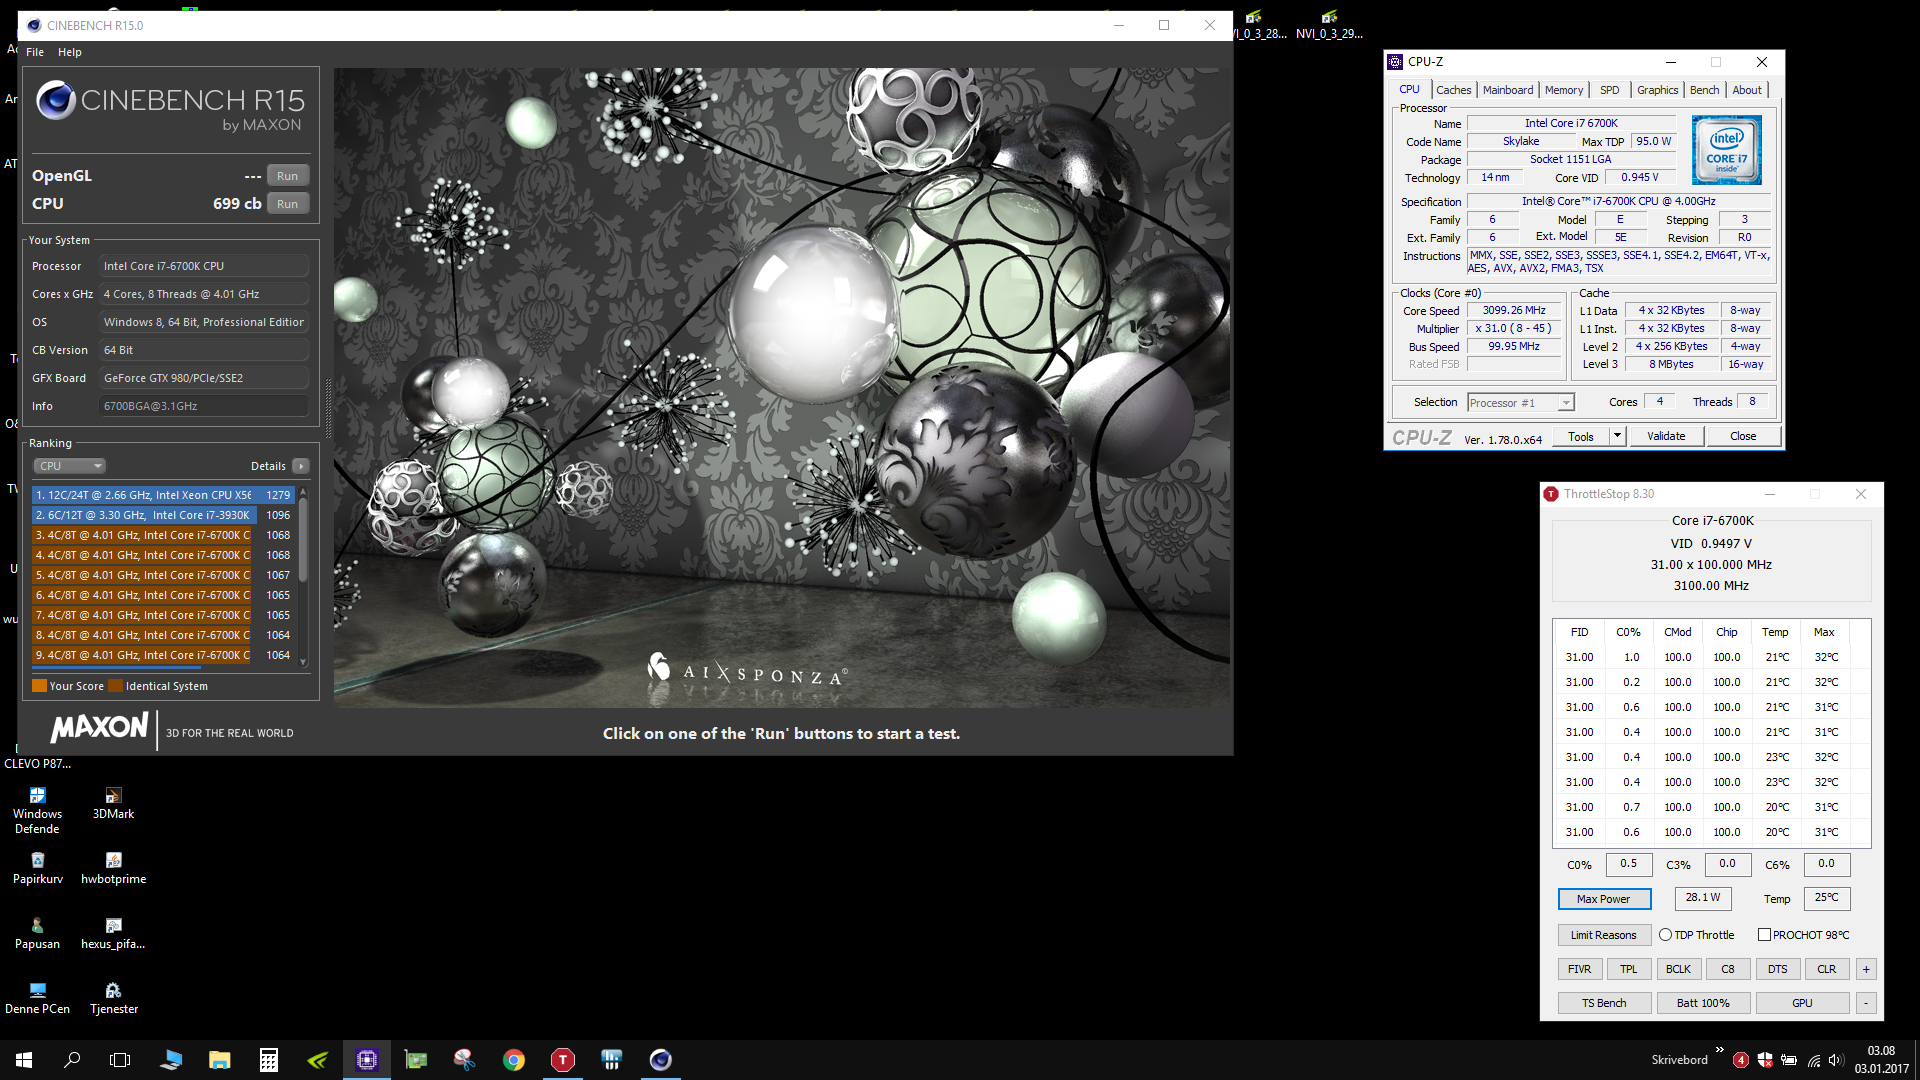Open the Start menu Windows icon

click(x=24, y=1060)
